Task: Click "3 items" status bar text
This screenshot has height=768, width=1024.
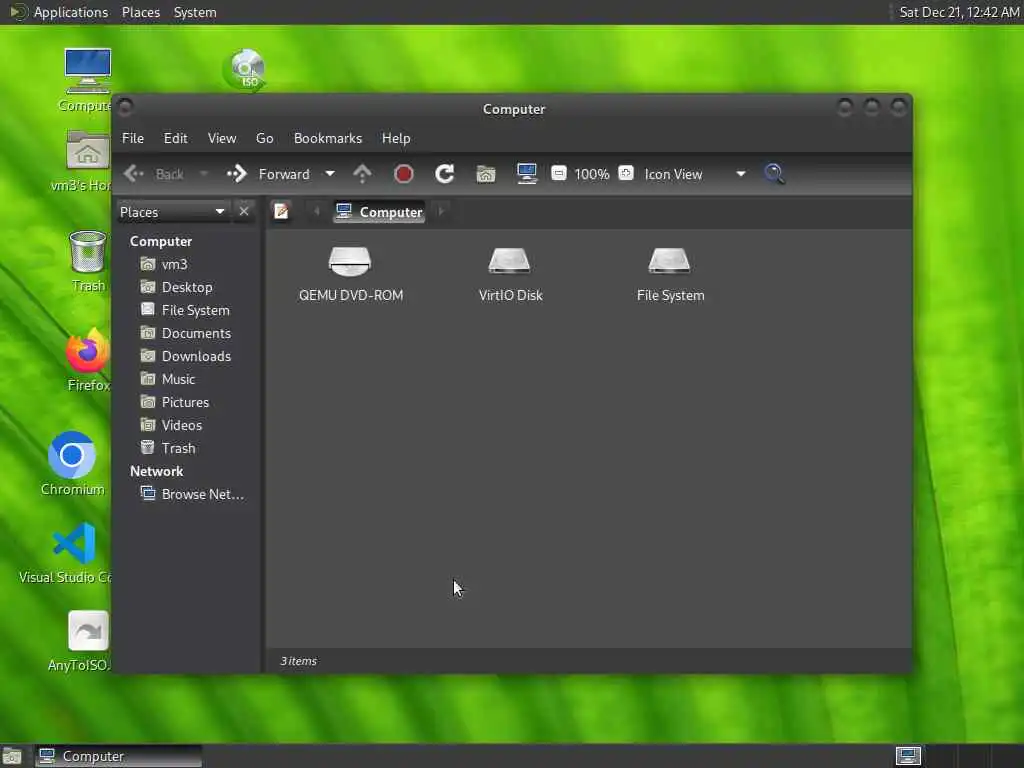Action: pos(298,661)
